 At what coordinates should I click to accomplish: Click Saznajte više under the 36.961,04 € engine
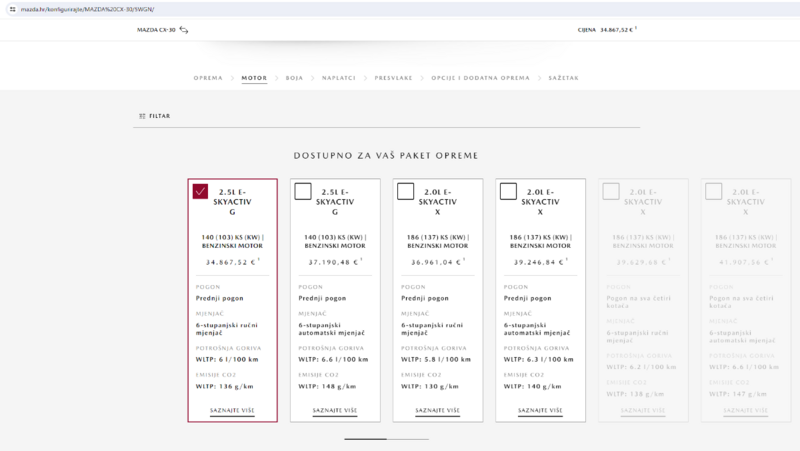[x=437, y=410]
